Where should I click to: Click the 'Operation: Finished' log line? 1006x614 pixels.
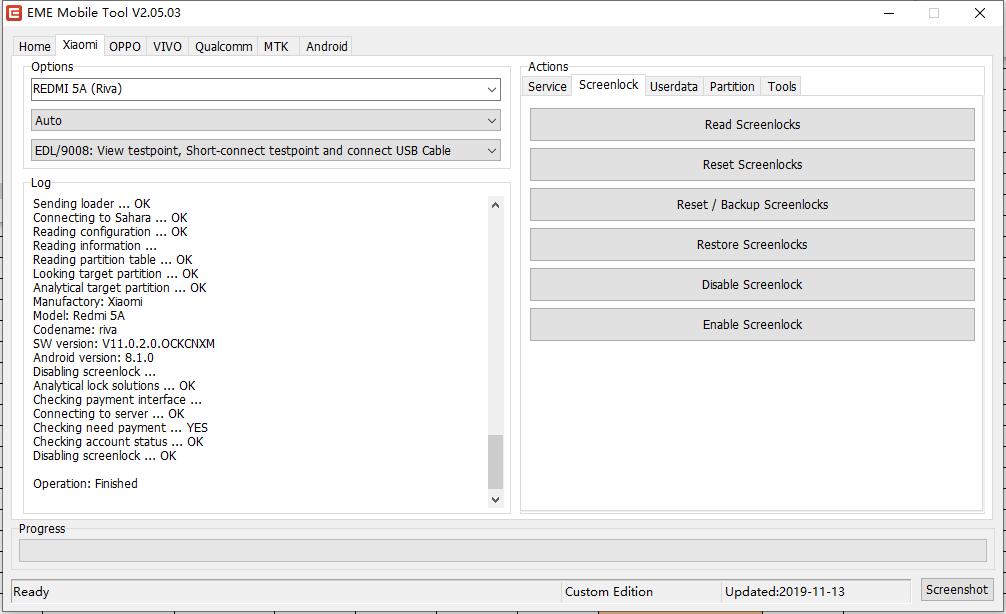(x=85, y=484)
